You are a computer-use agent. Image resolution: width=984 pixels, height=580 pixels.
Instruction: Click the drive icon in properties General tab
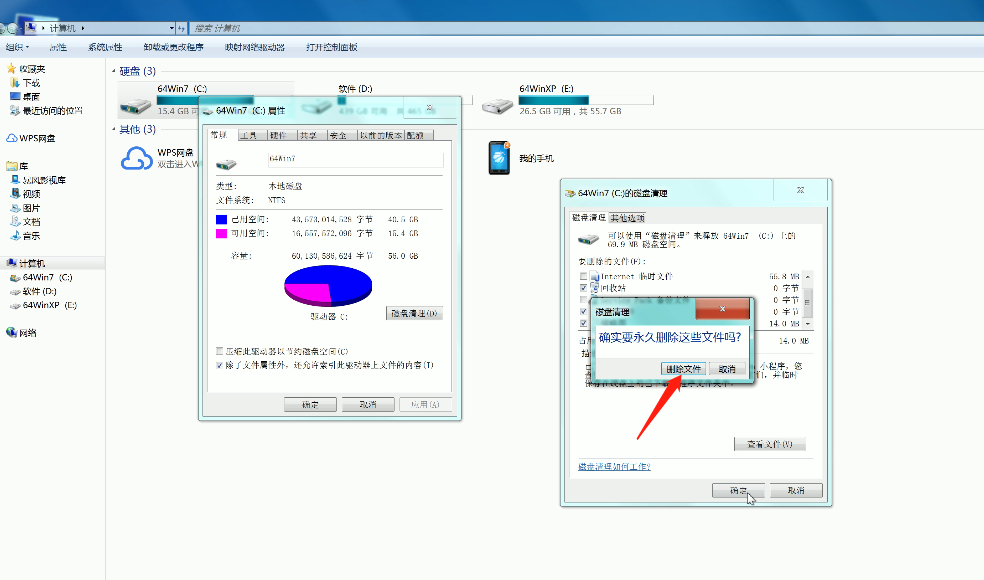point(226,164)
